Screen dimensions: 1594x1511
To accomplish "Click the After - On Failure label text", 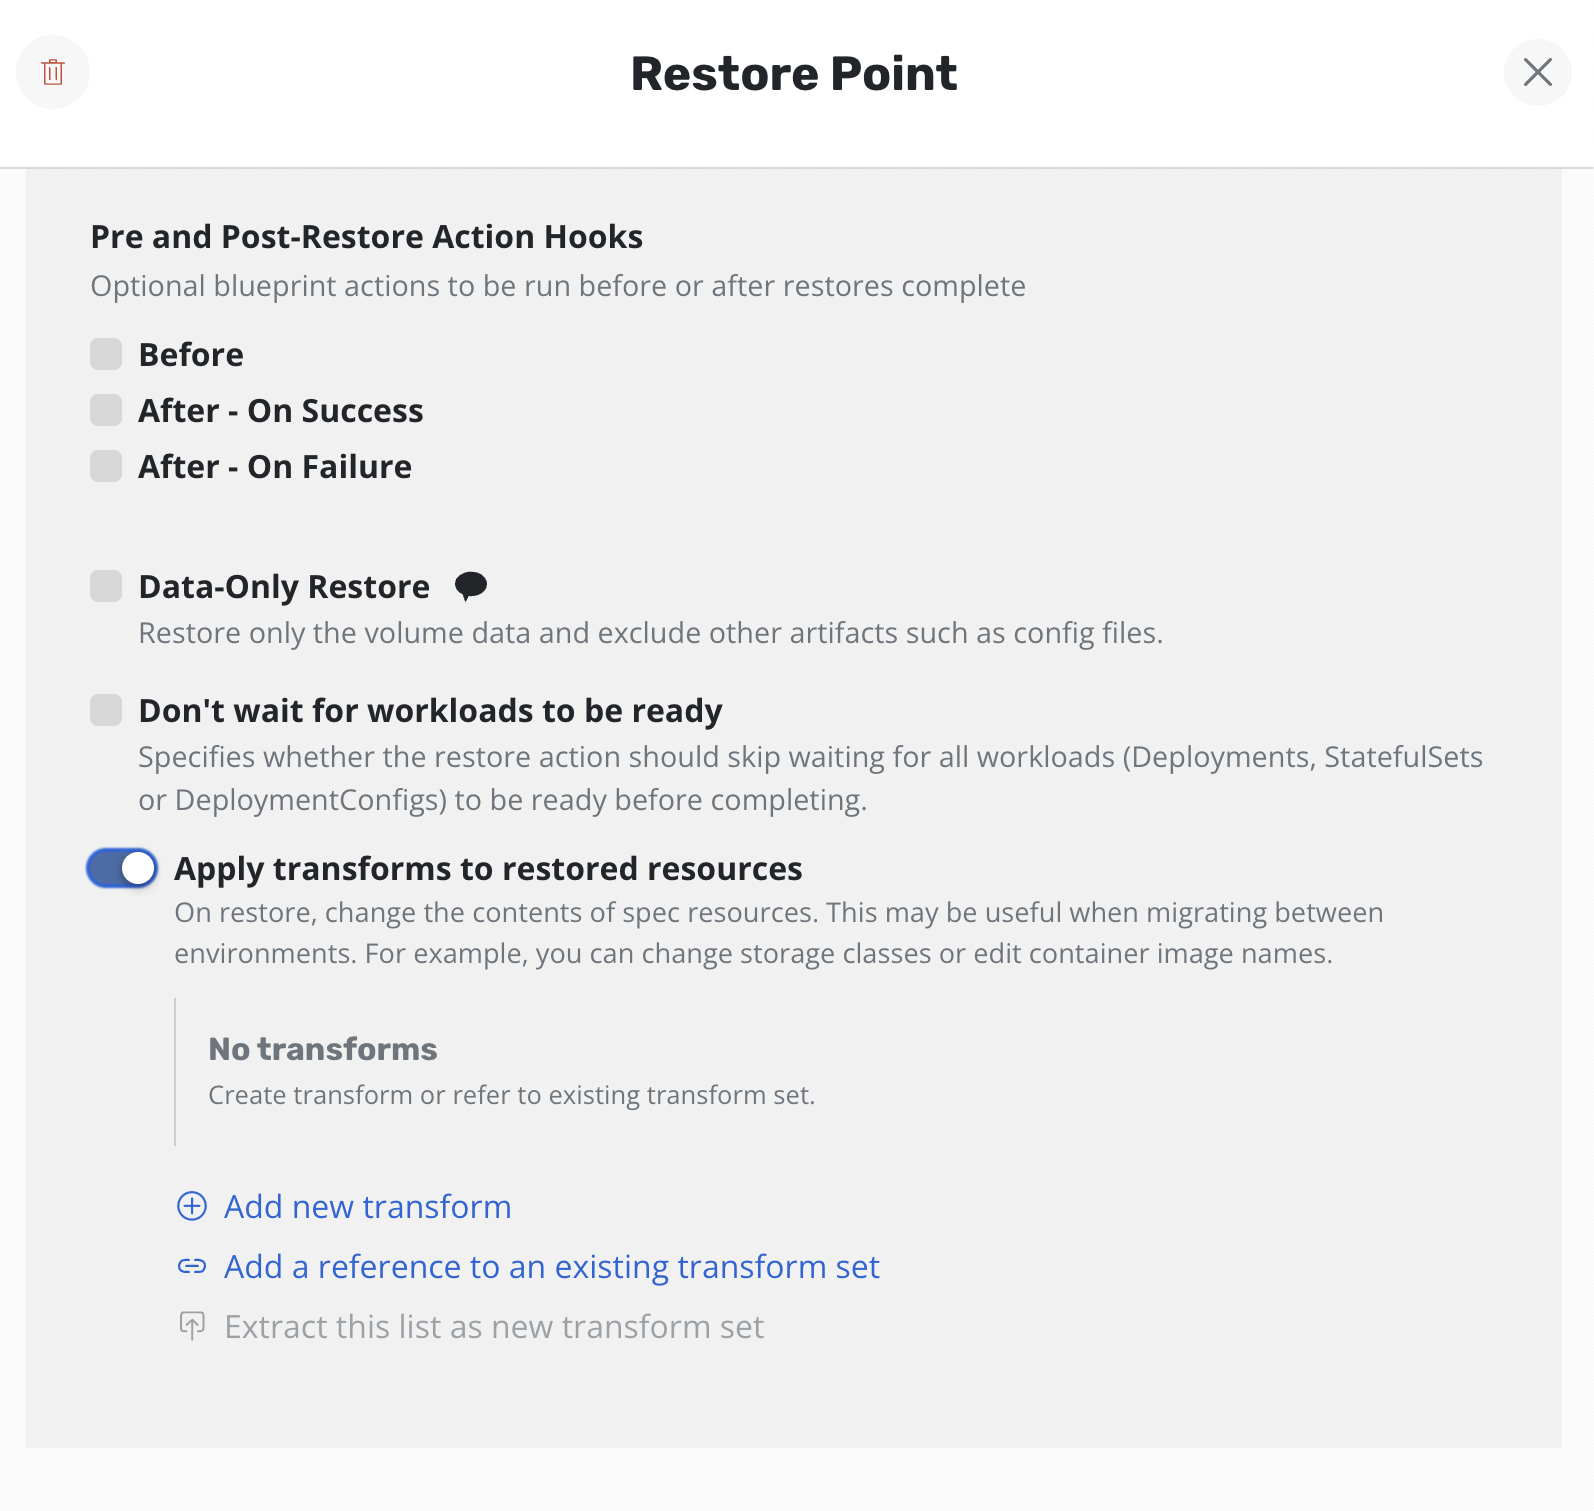I will tap(275, 466).
